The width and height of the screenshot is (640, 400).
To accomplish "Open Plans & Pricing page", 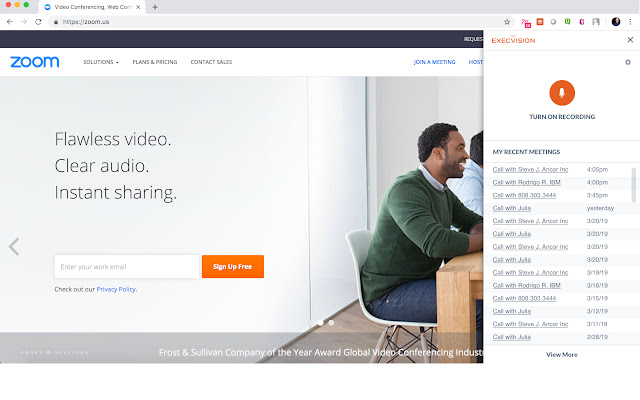I will 155,62.
